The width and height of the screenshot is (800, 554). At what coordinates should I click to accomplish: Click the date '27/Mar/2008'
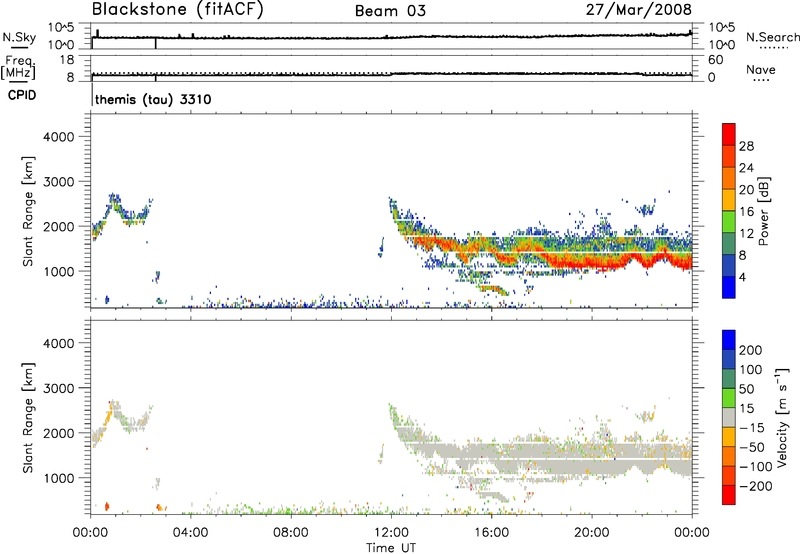(x=639, y=10)
